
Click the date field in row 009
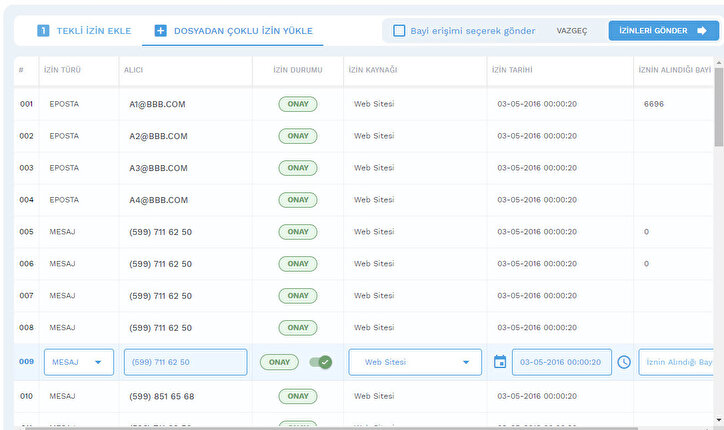click(561, 362)
